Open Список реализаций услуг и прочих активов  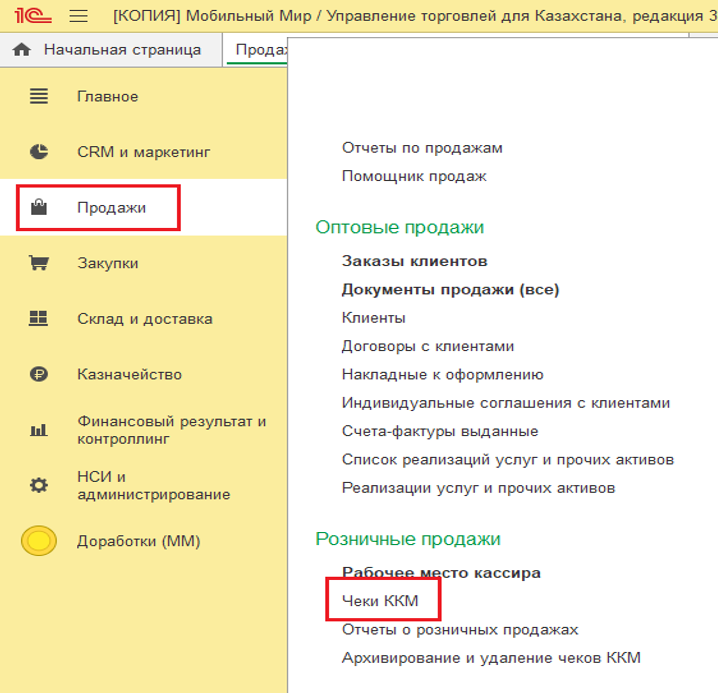click(508, 460)
